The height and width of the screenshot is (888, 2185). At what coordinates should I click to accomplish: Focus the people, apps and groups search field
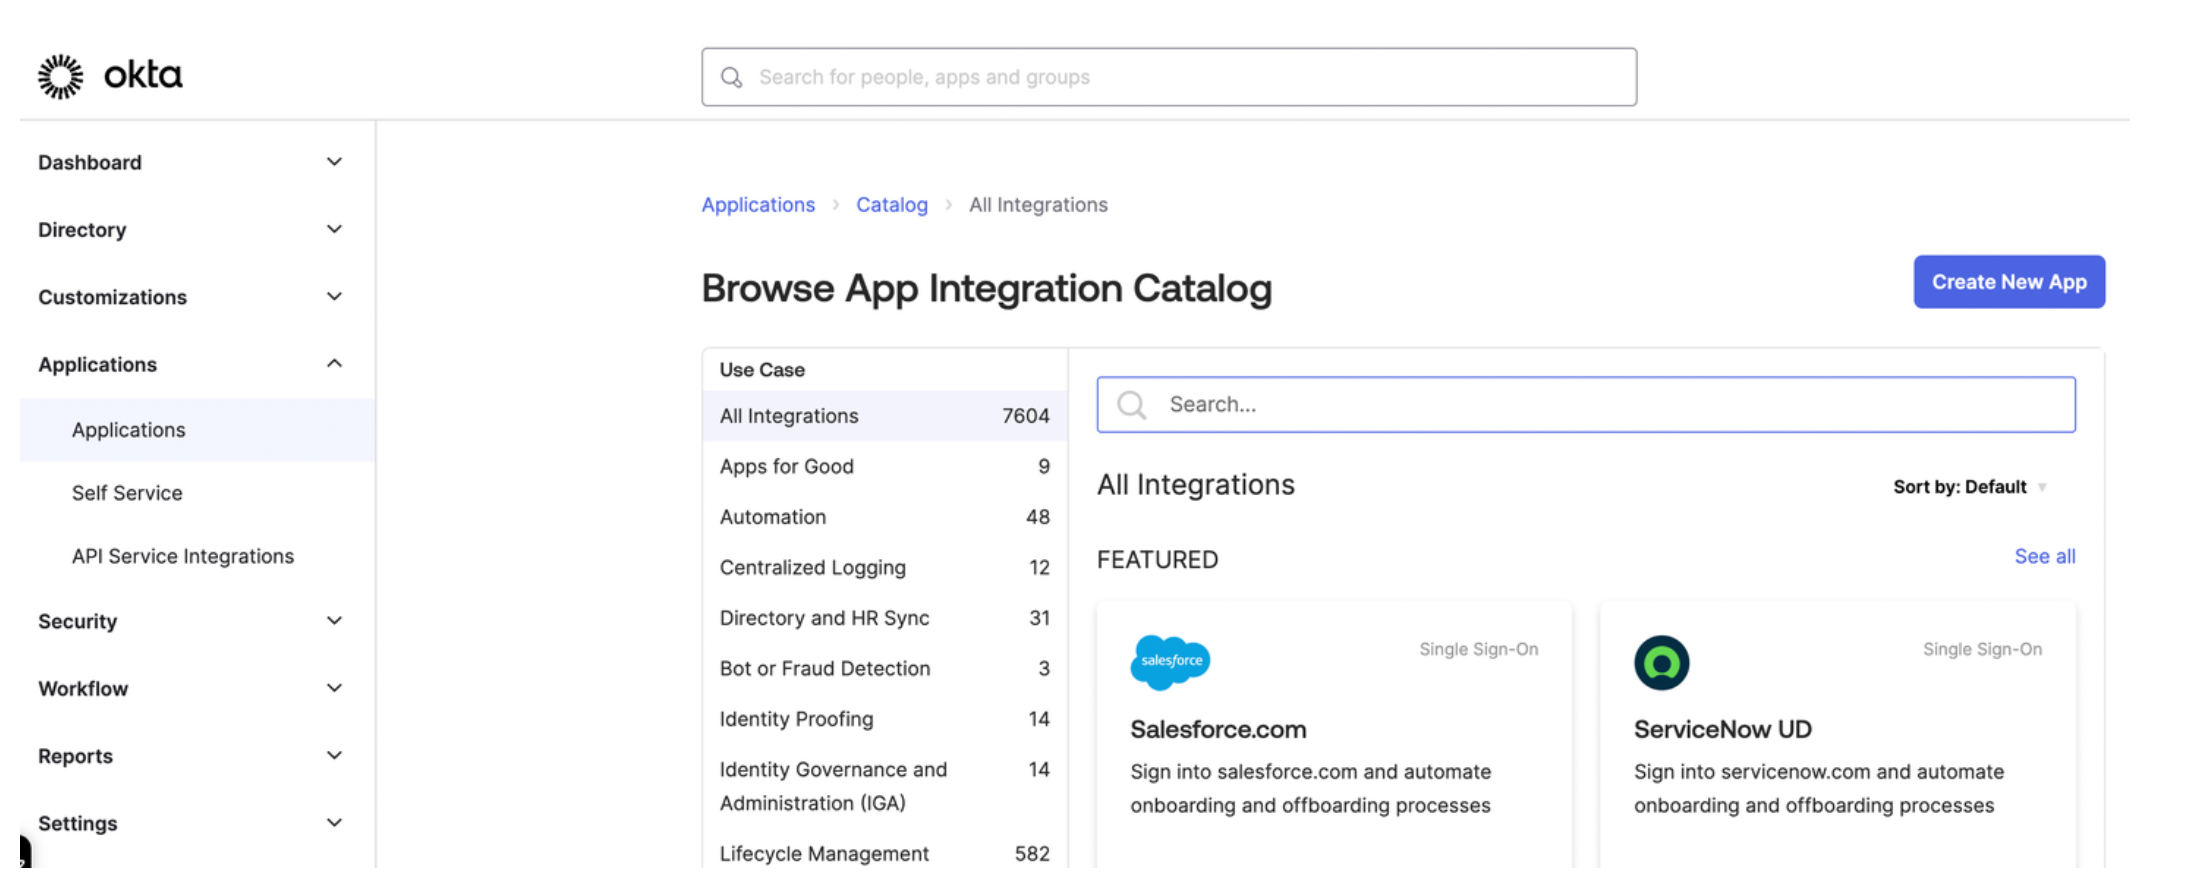pos(1169,77)
